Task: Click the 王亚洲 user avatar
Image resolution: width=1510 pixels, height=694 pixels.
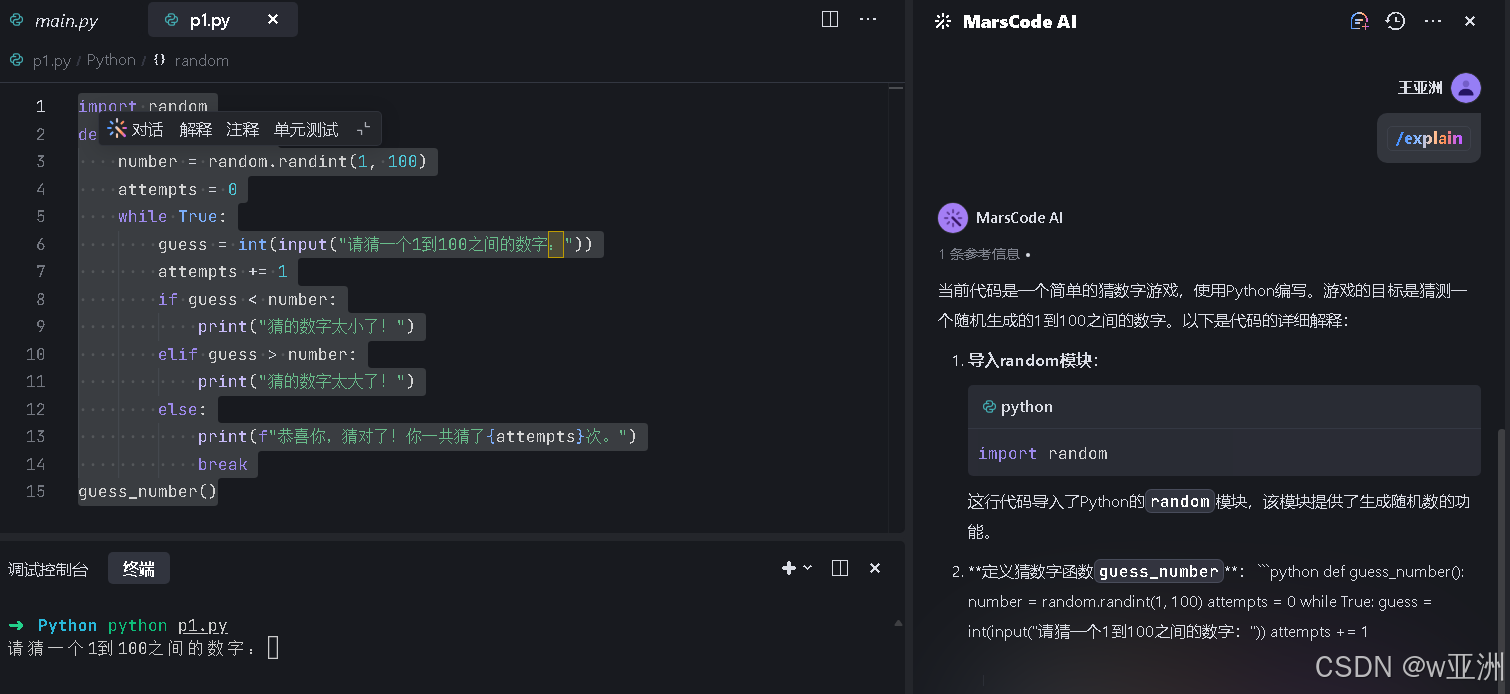Action: 1466,88
